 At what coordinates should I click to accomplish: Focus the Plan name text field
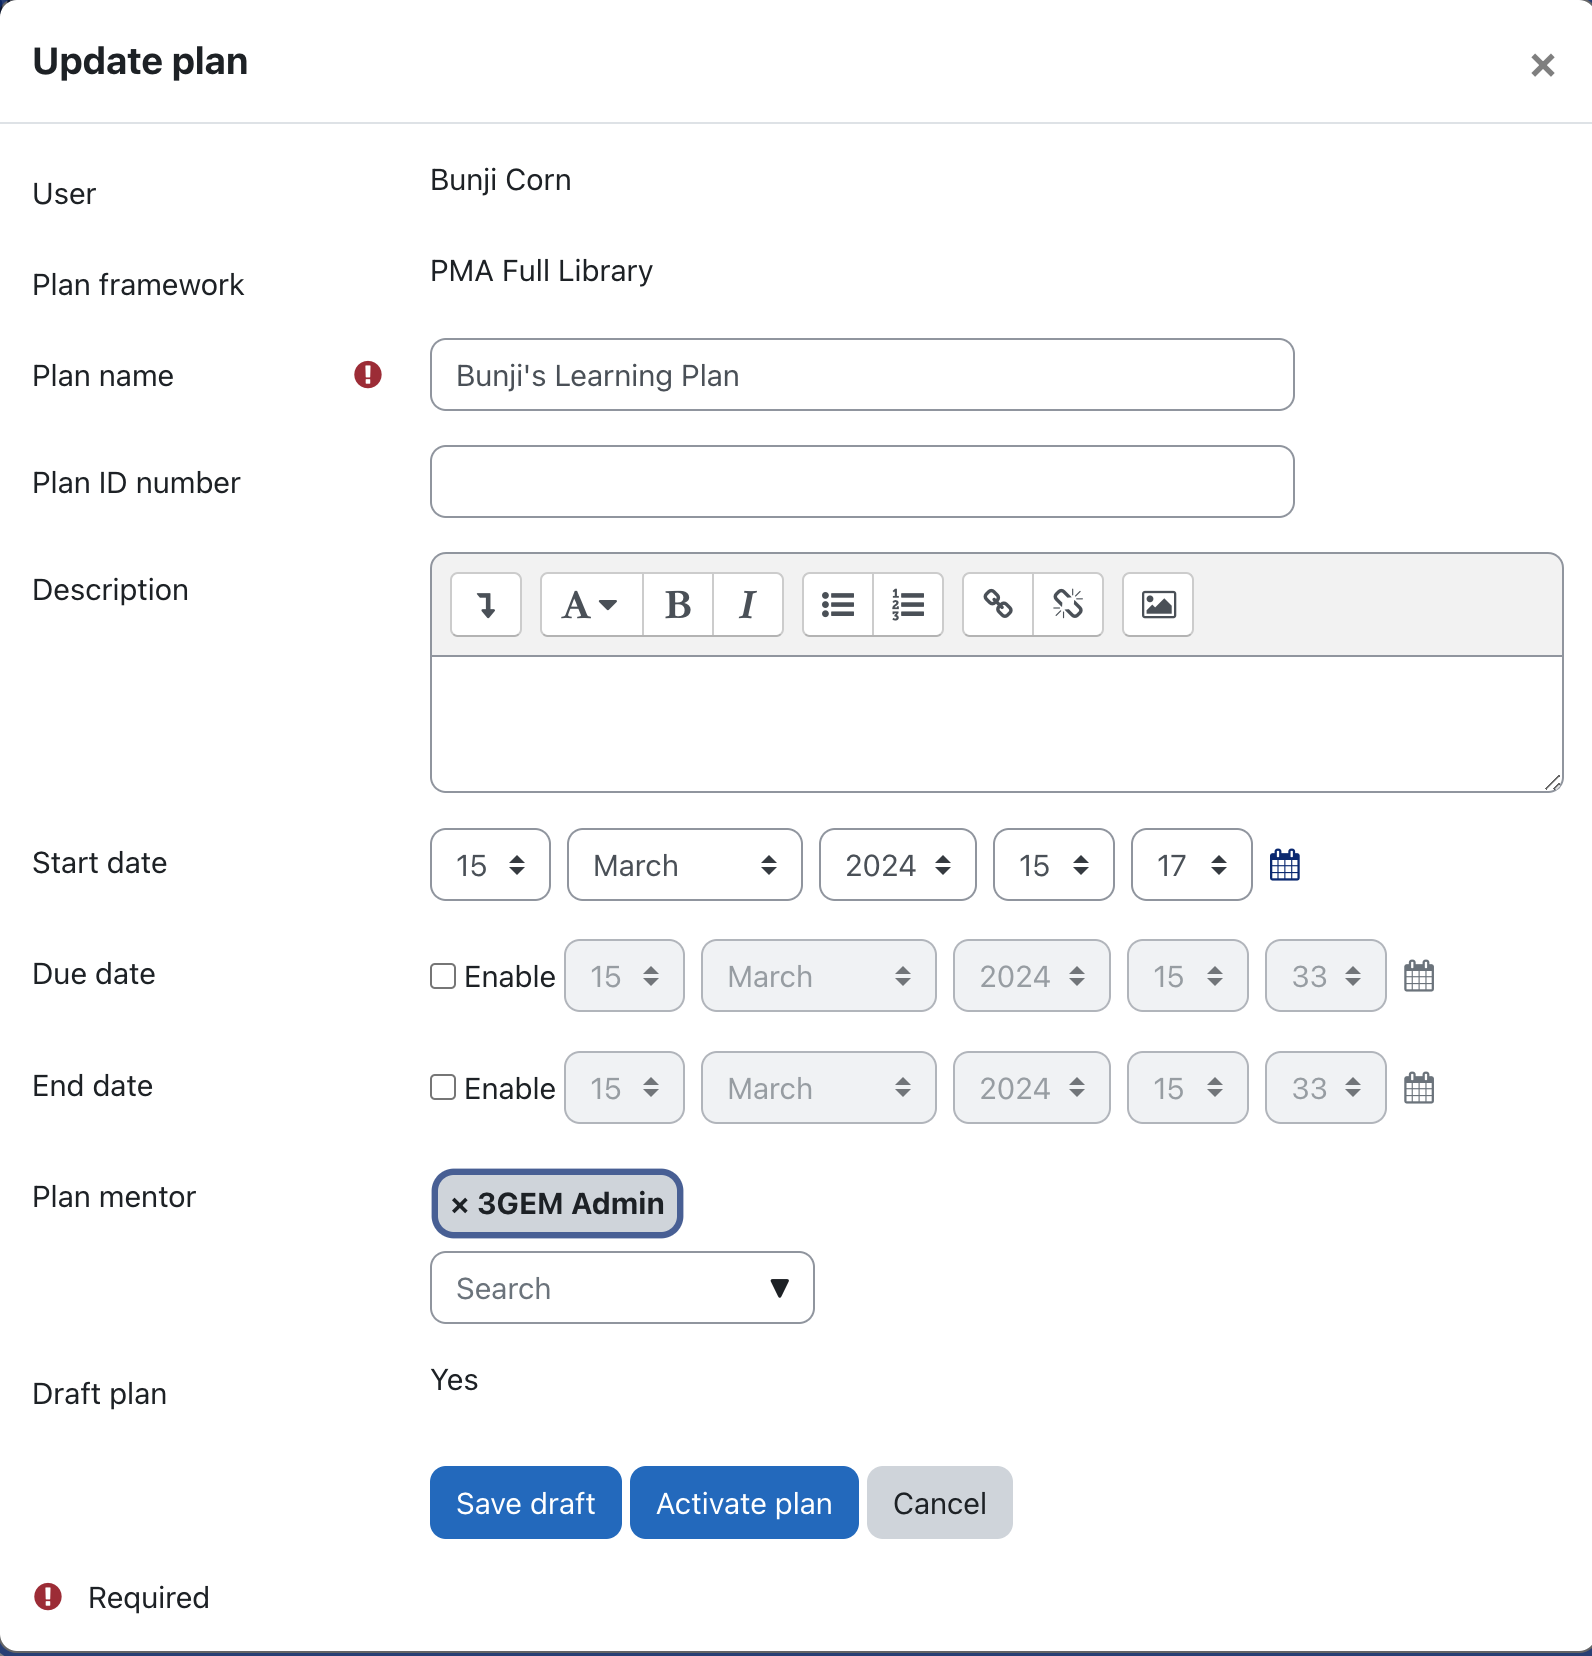pos(862,375)
